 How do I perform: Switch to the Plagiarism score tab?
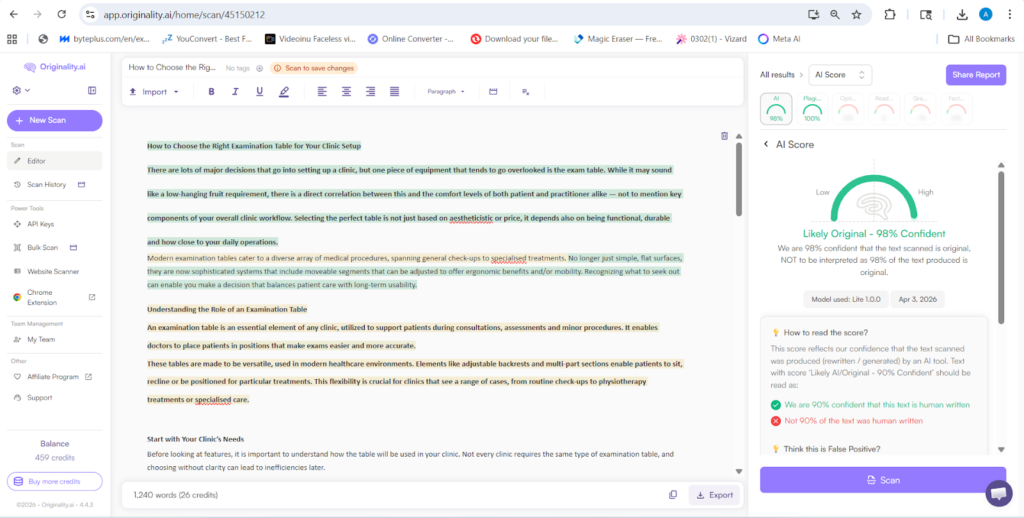coord(812,109)
